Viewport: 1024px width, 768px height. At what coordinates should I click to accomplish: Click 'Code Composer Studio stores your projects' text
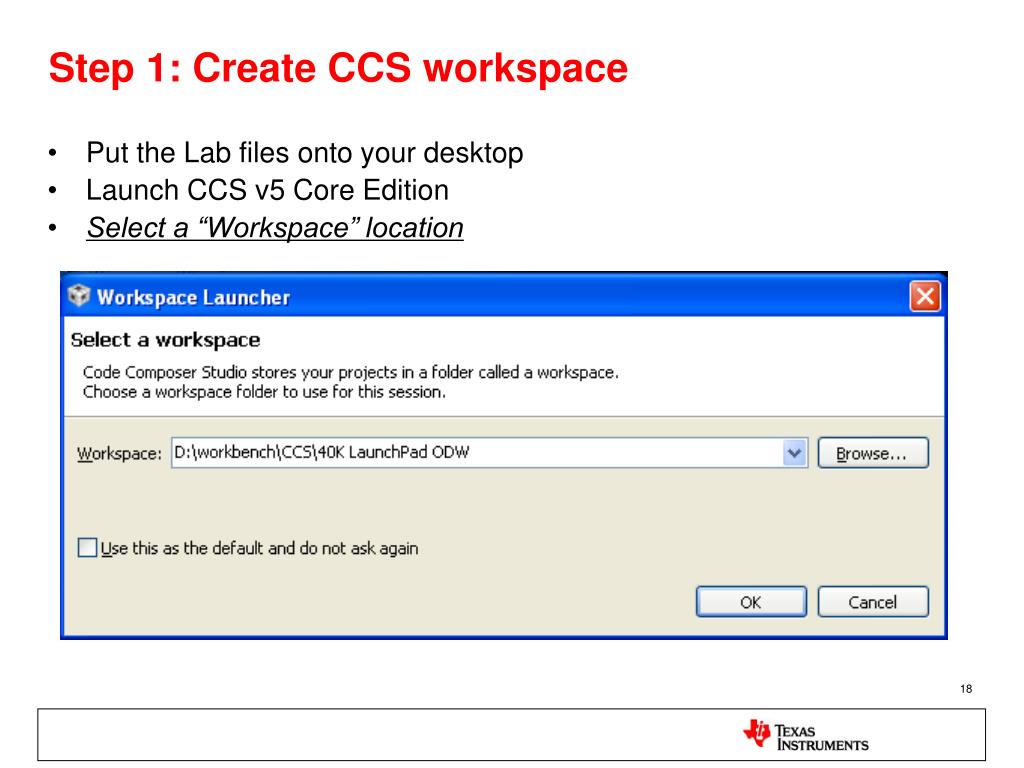coord(350,372)
